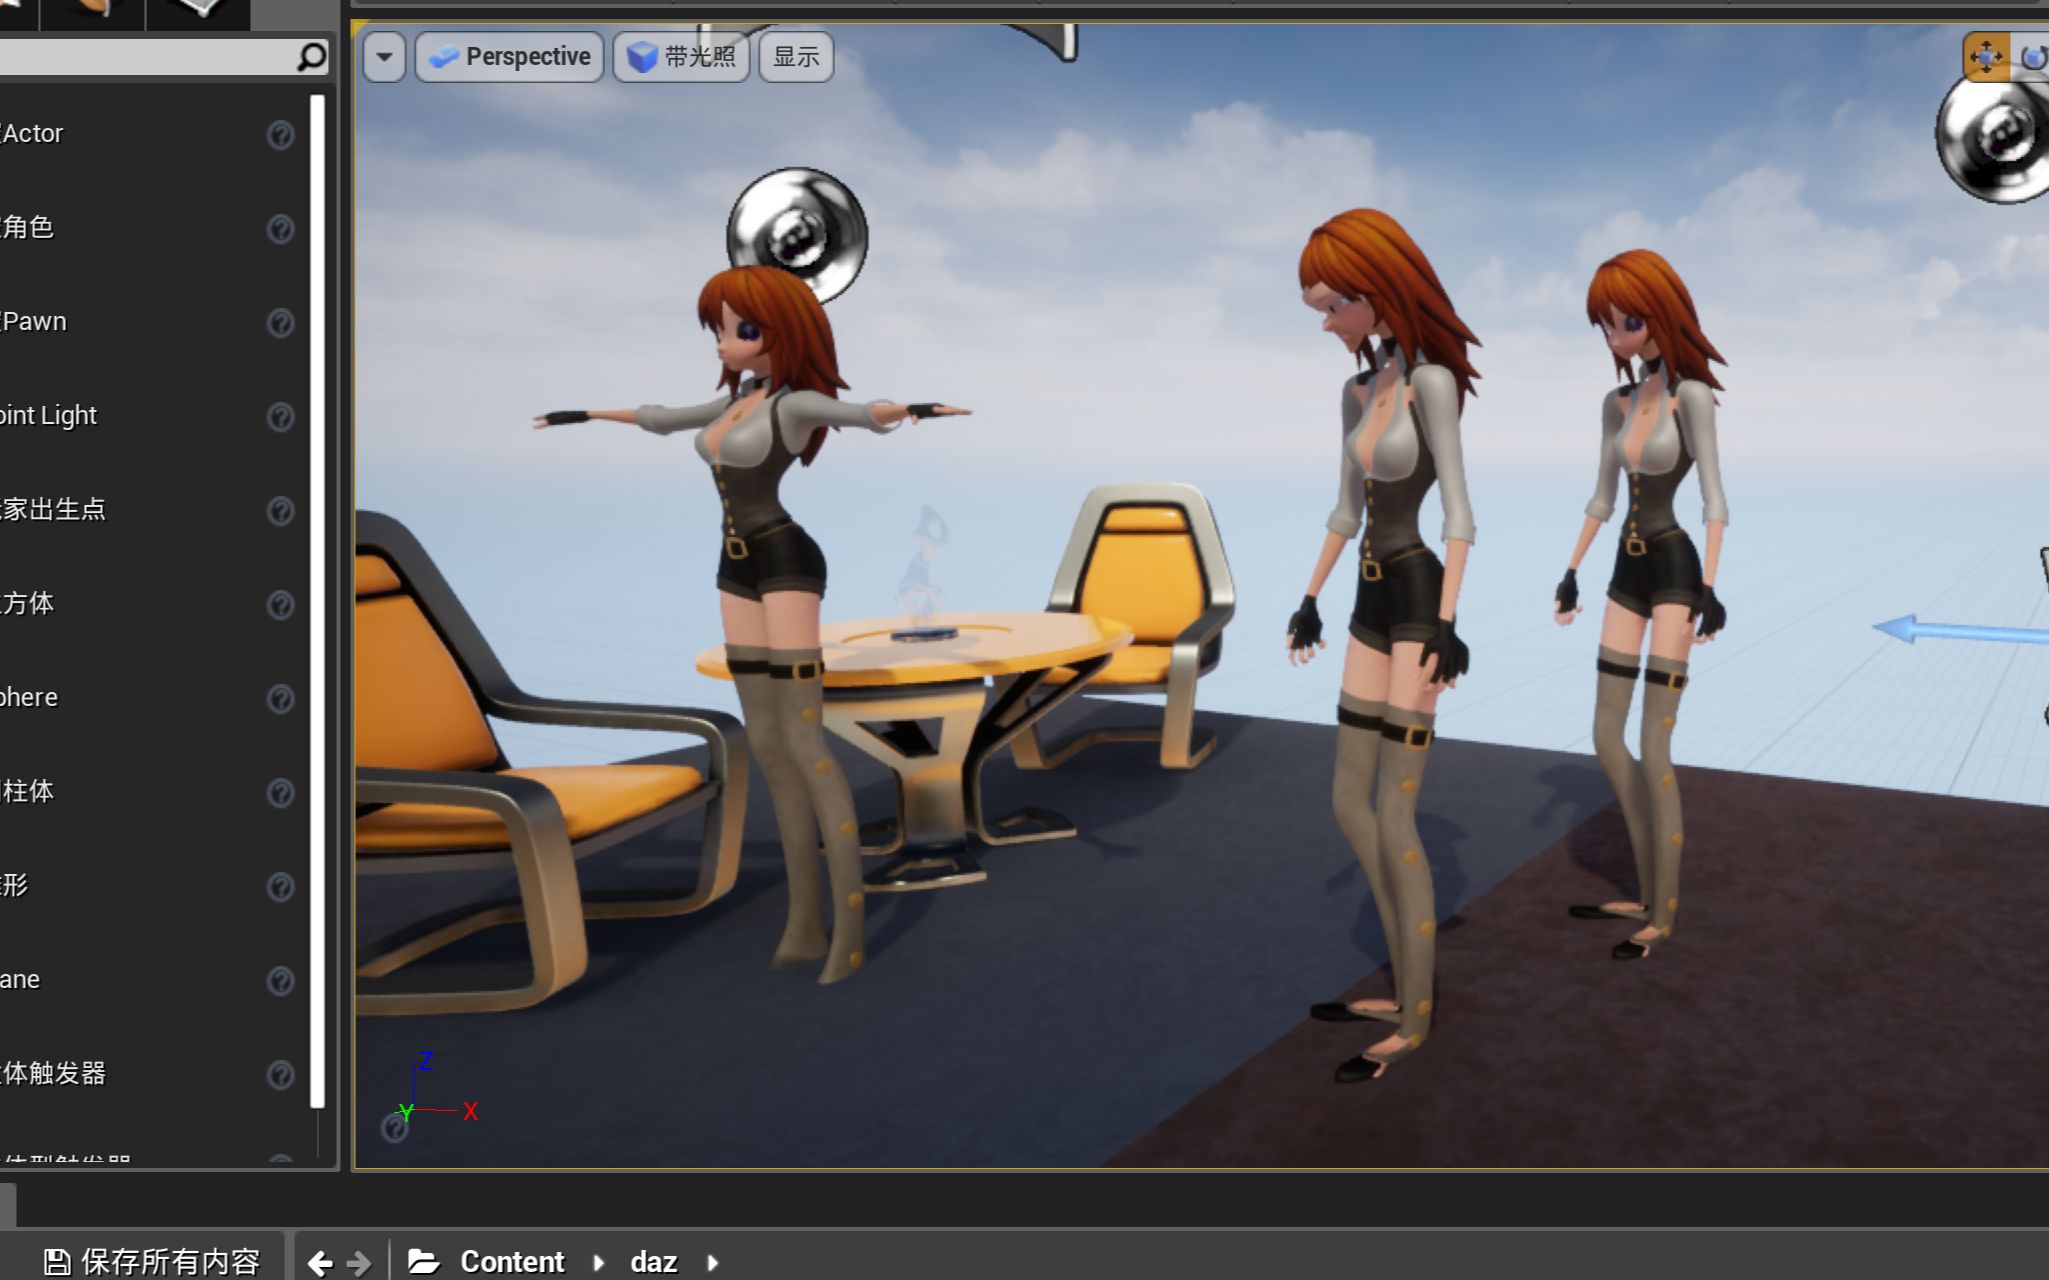Open the Perspective view mode dropdown

click(510, 56)
